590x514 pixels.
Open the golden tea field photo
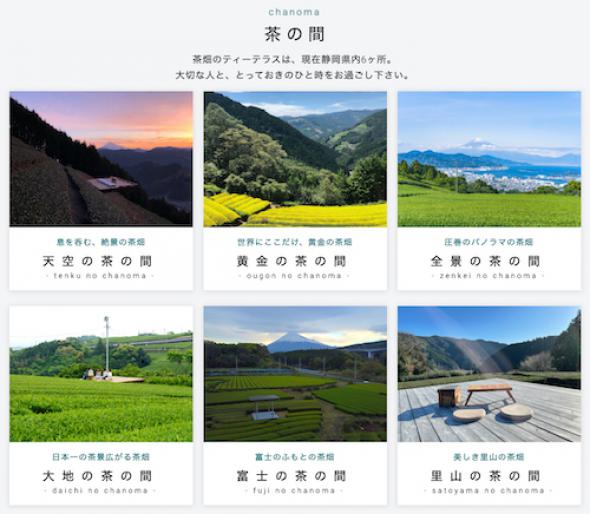point(295,159)
